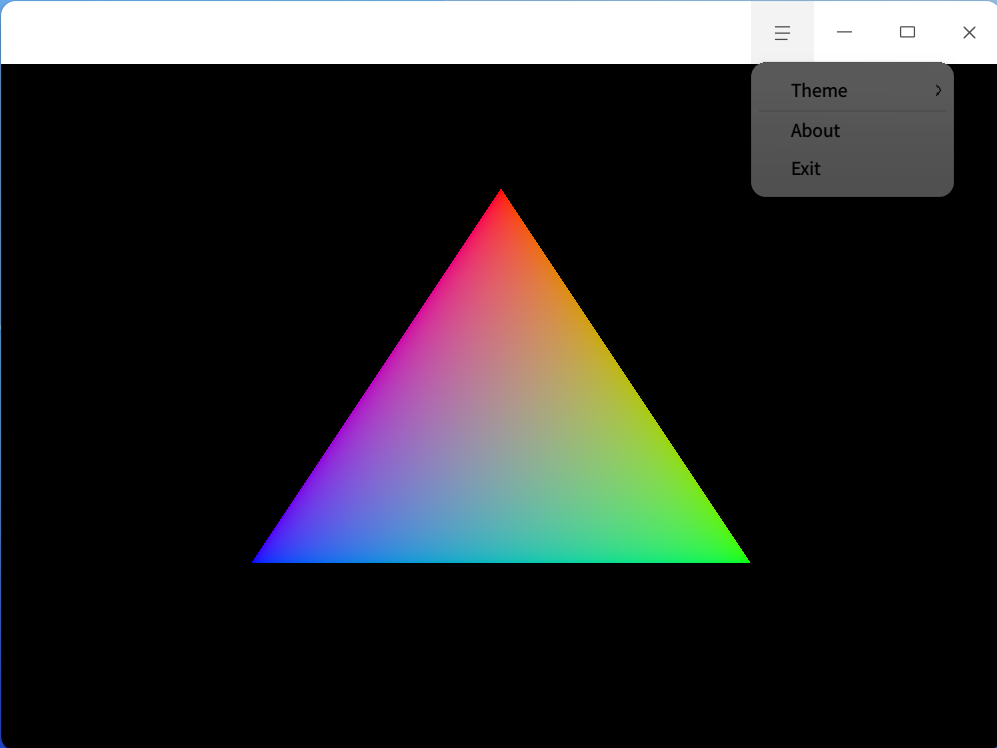
Task: Expand Theme submenu via its chevron arrow
Action: pos(938,90)
